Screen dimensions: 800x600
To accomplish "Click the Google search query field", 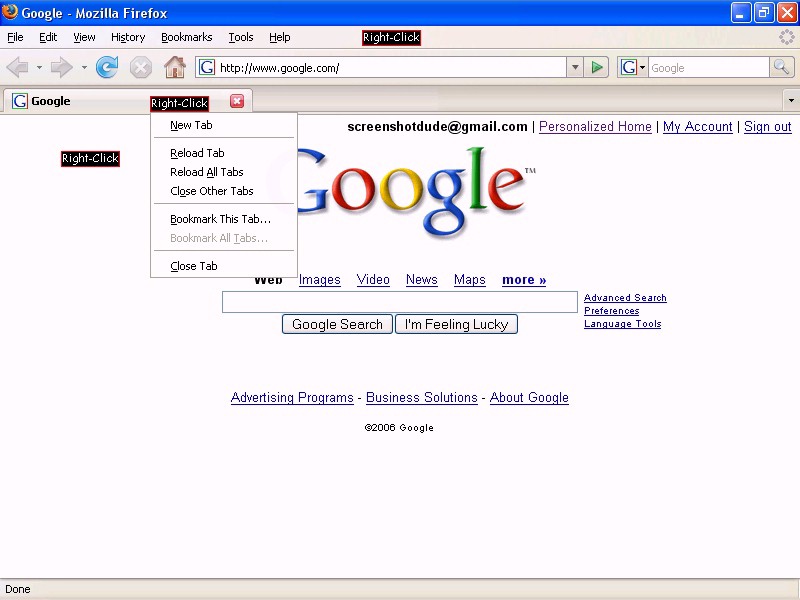I will click(x=399, y=302).
